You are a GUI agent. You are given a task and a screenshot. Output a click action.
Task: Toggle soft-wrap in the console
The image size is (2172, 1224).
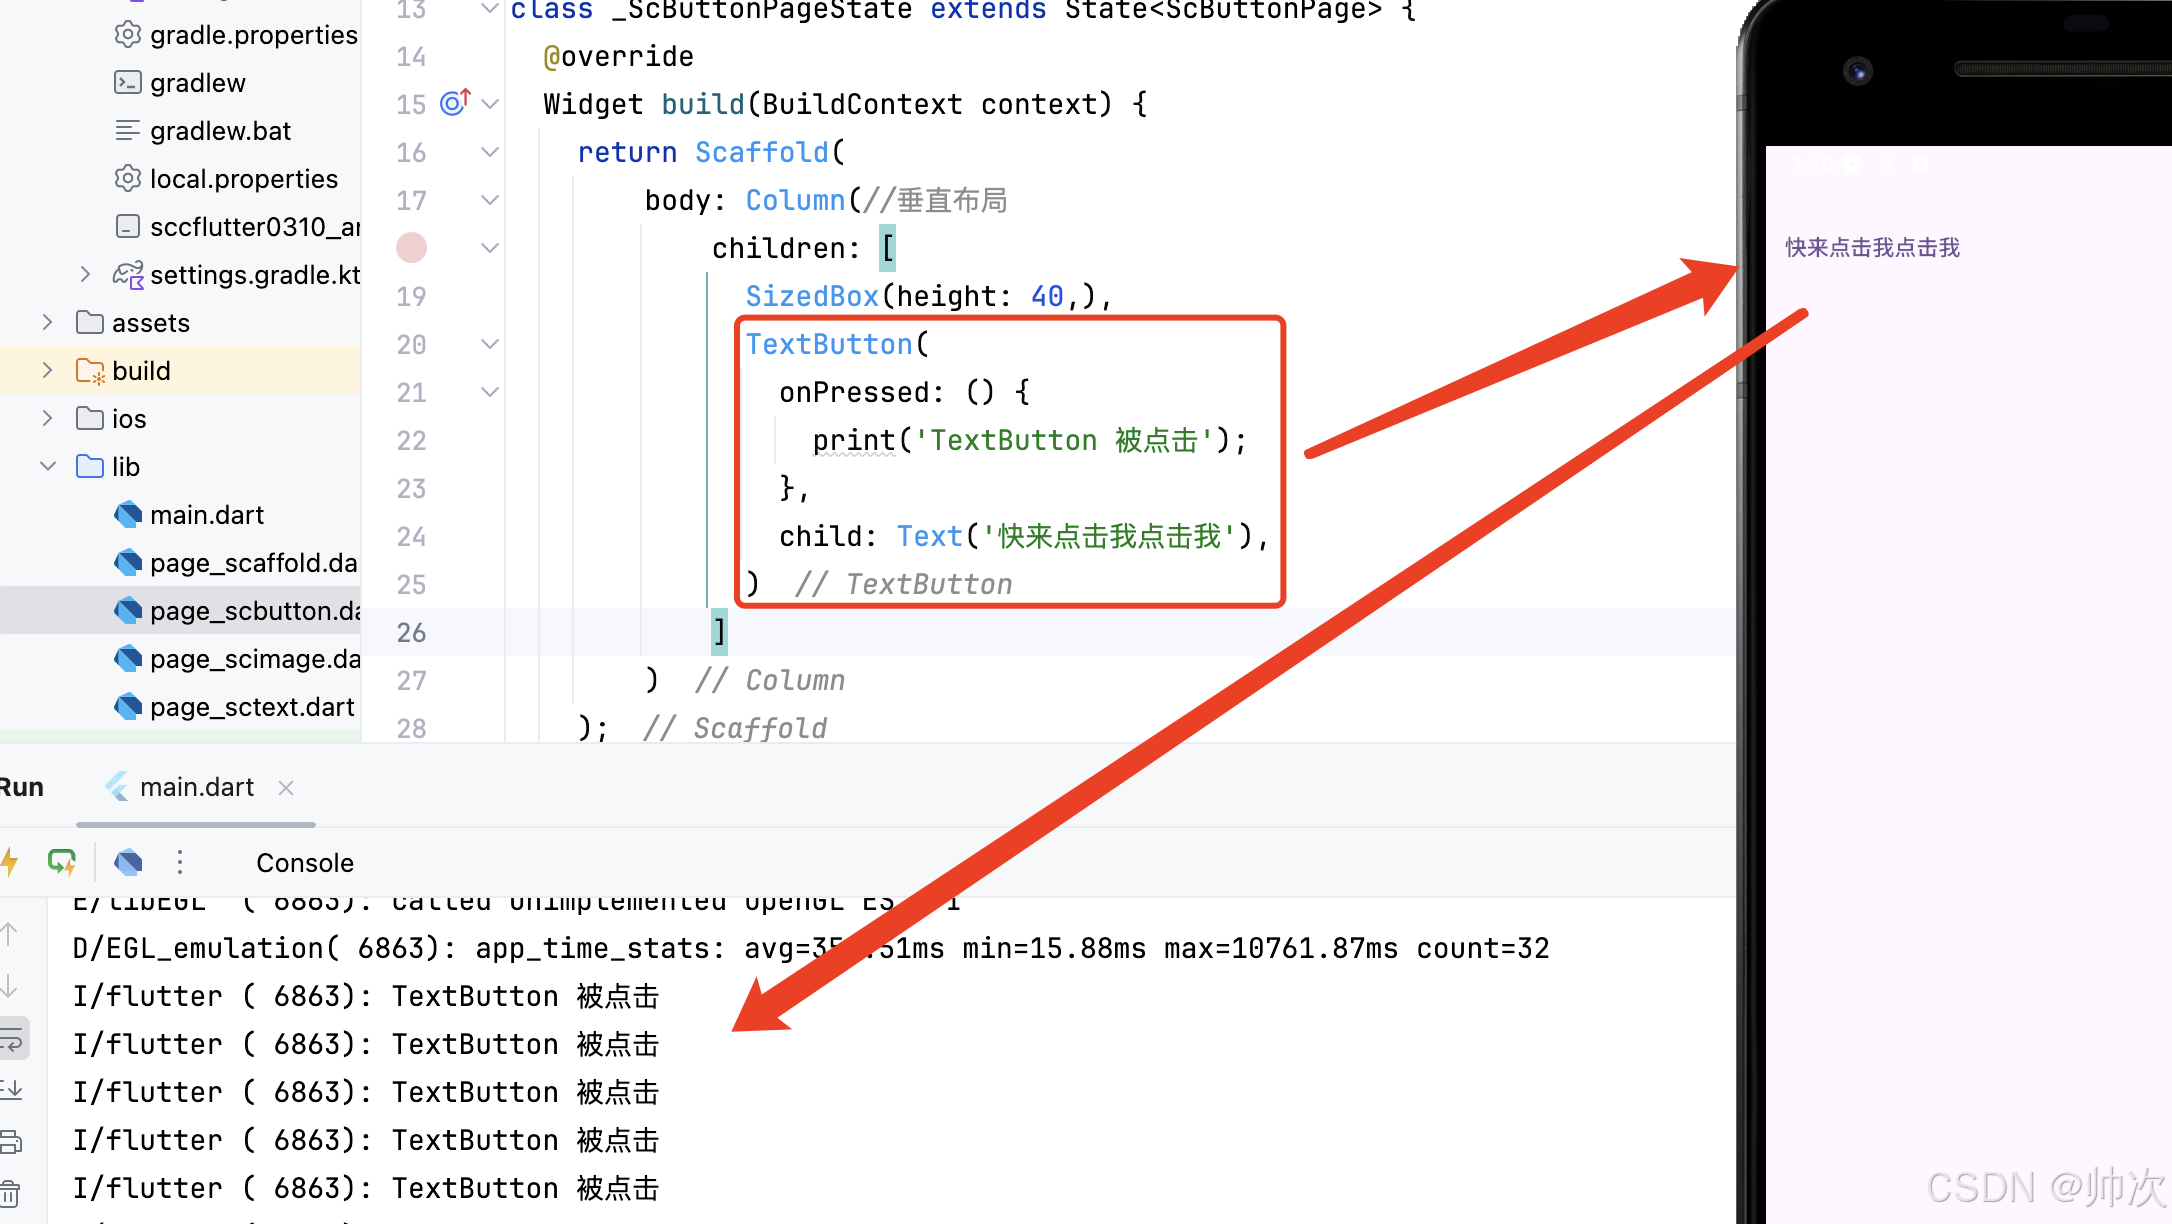[12, 1038]
